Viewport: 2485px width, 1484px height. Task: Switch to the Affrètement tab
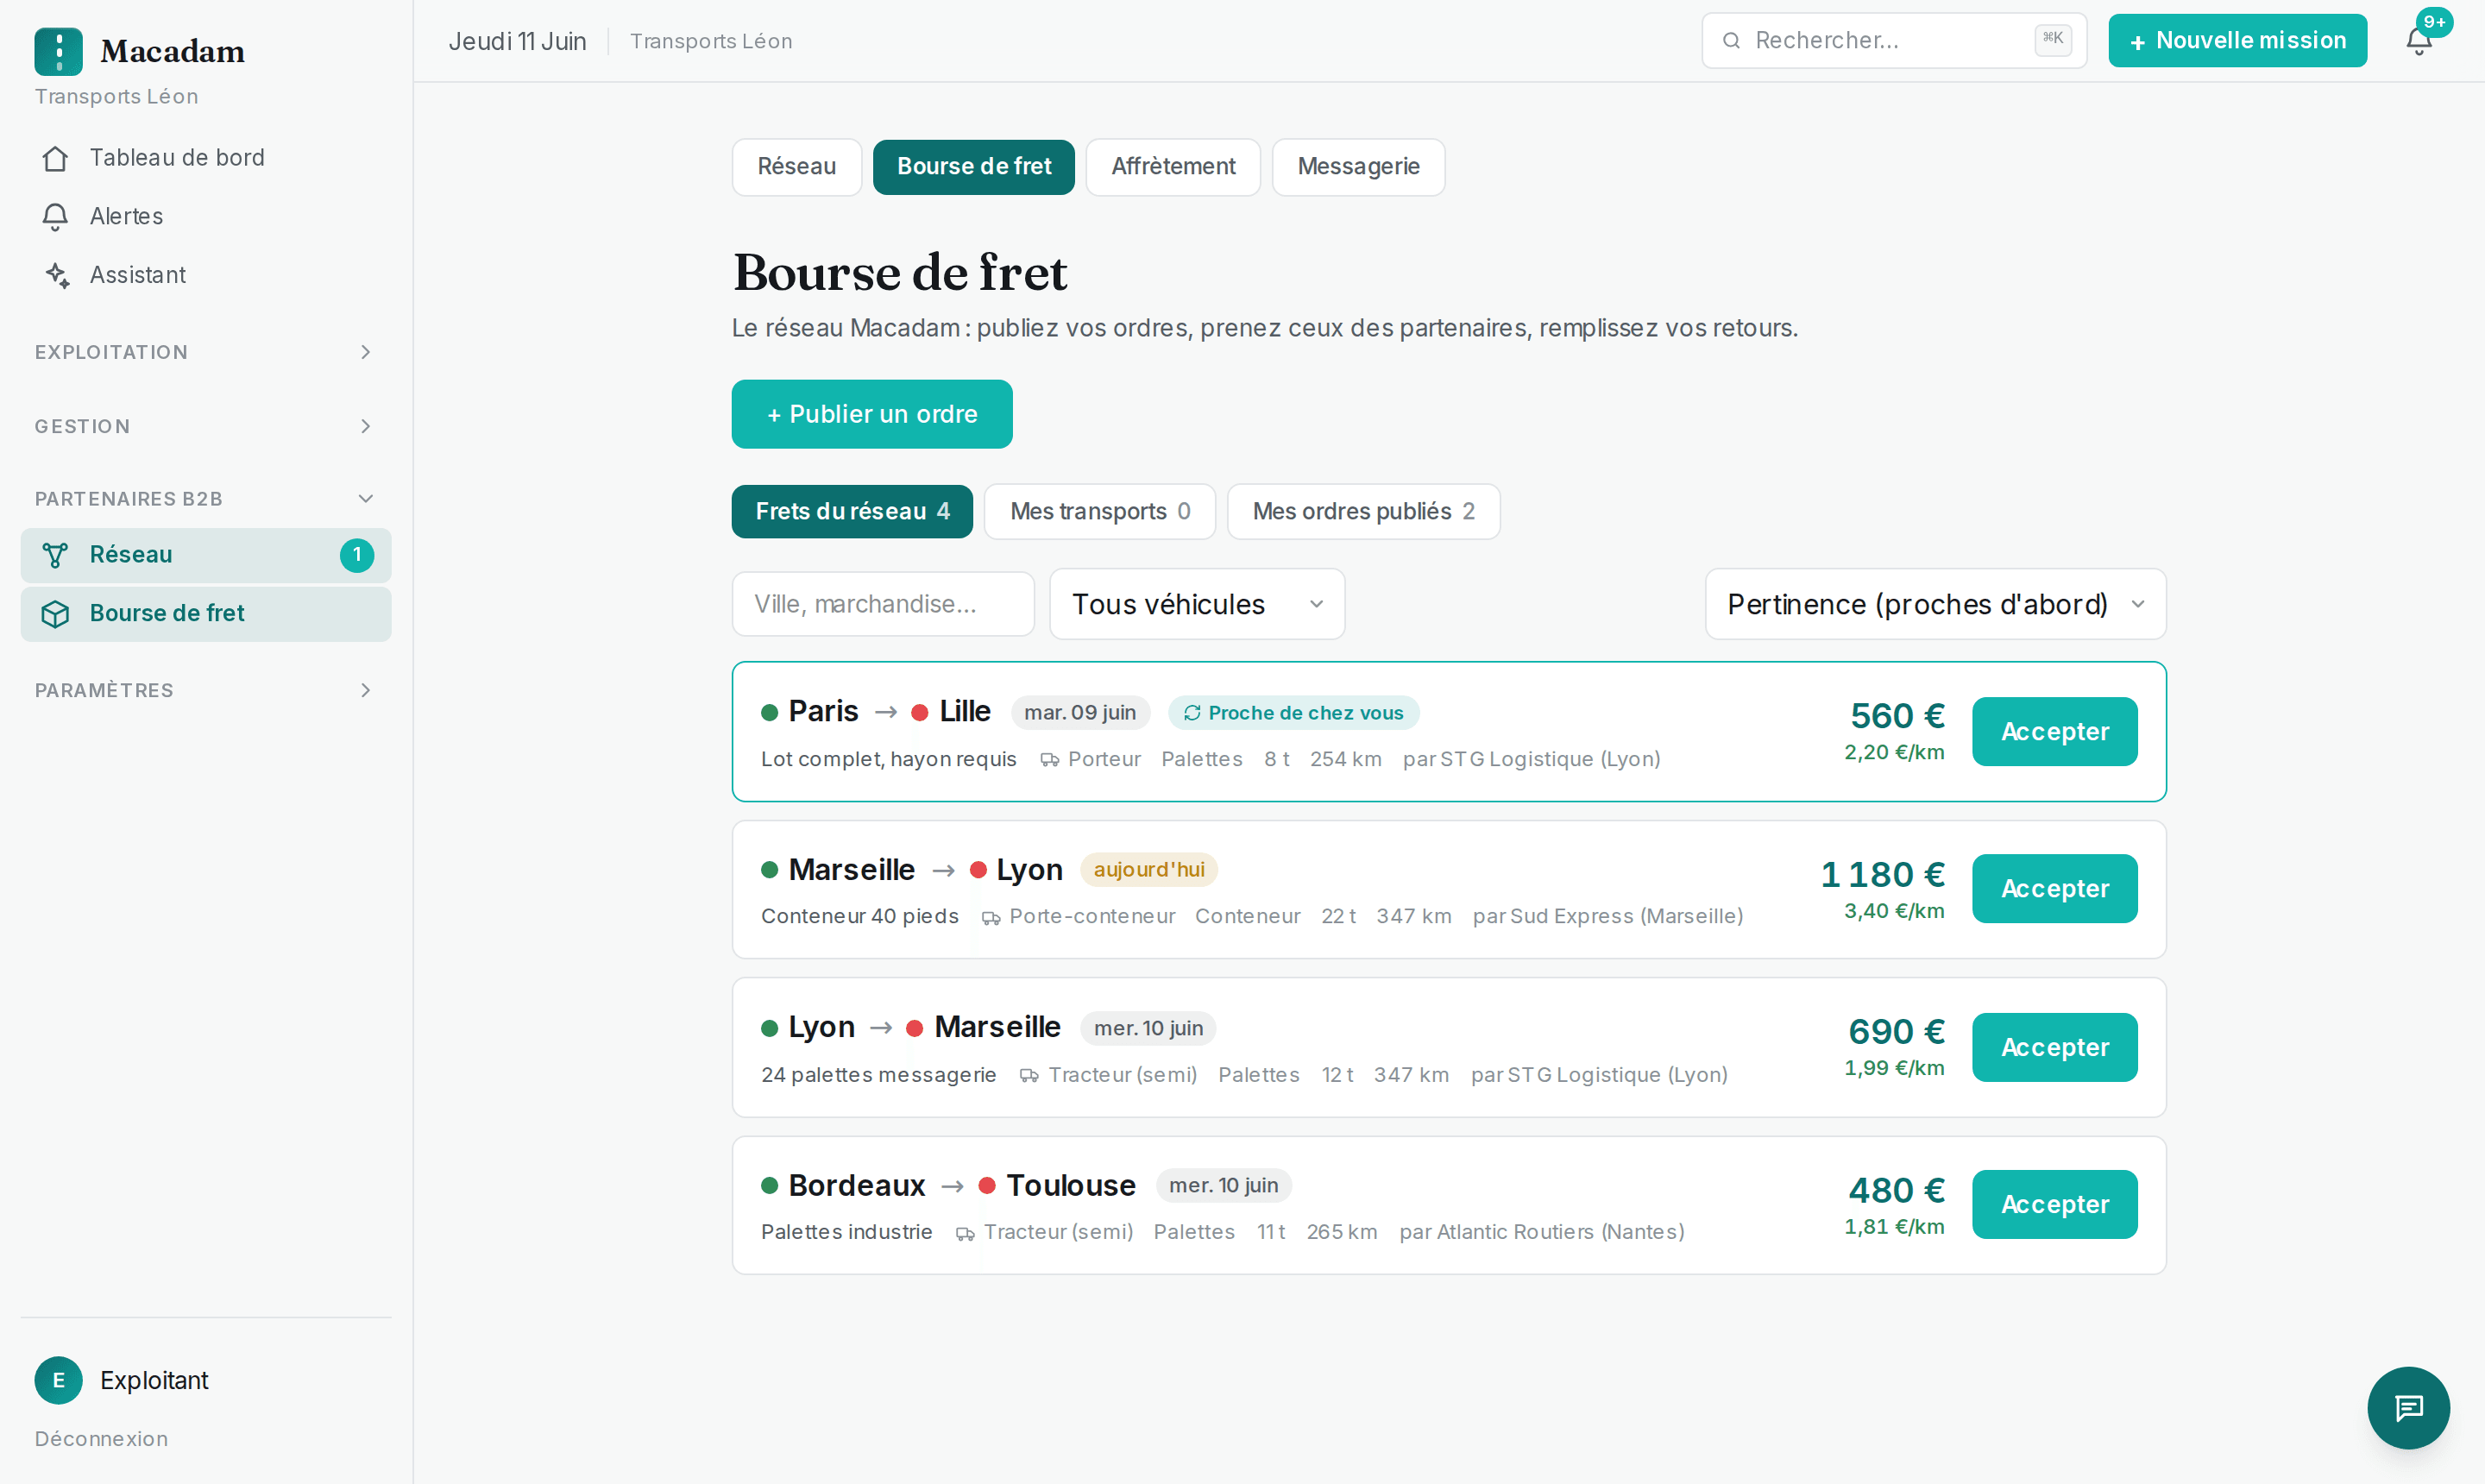[x=1173, y=166]
